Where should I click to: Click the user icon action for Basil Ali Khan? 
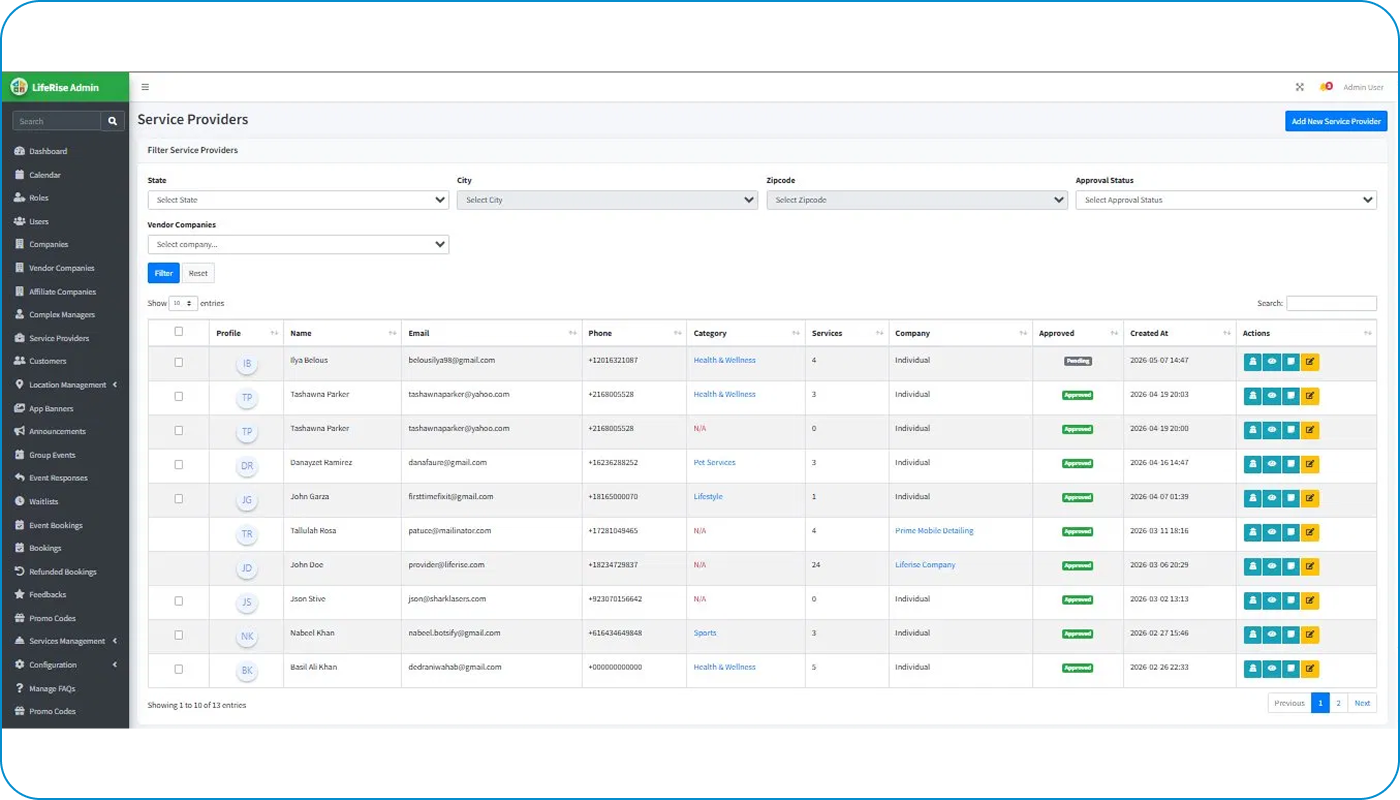1252,668
